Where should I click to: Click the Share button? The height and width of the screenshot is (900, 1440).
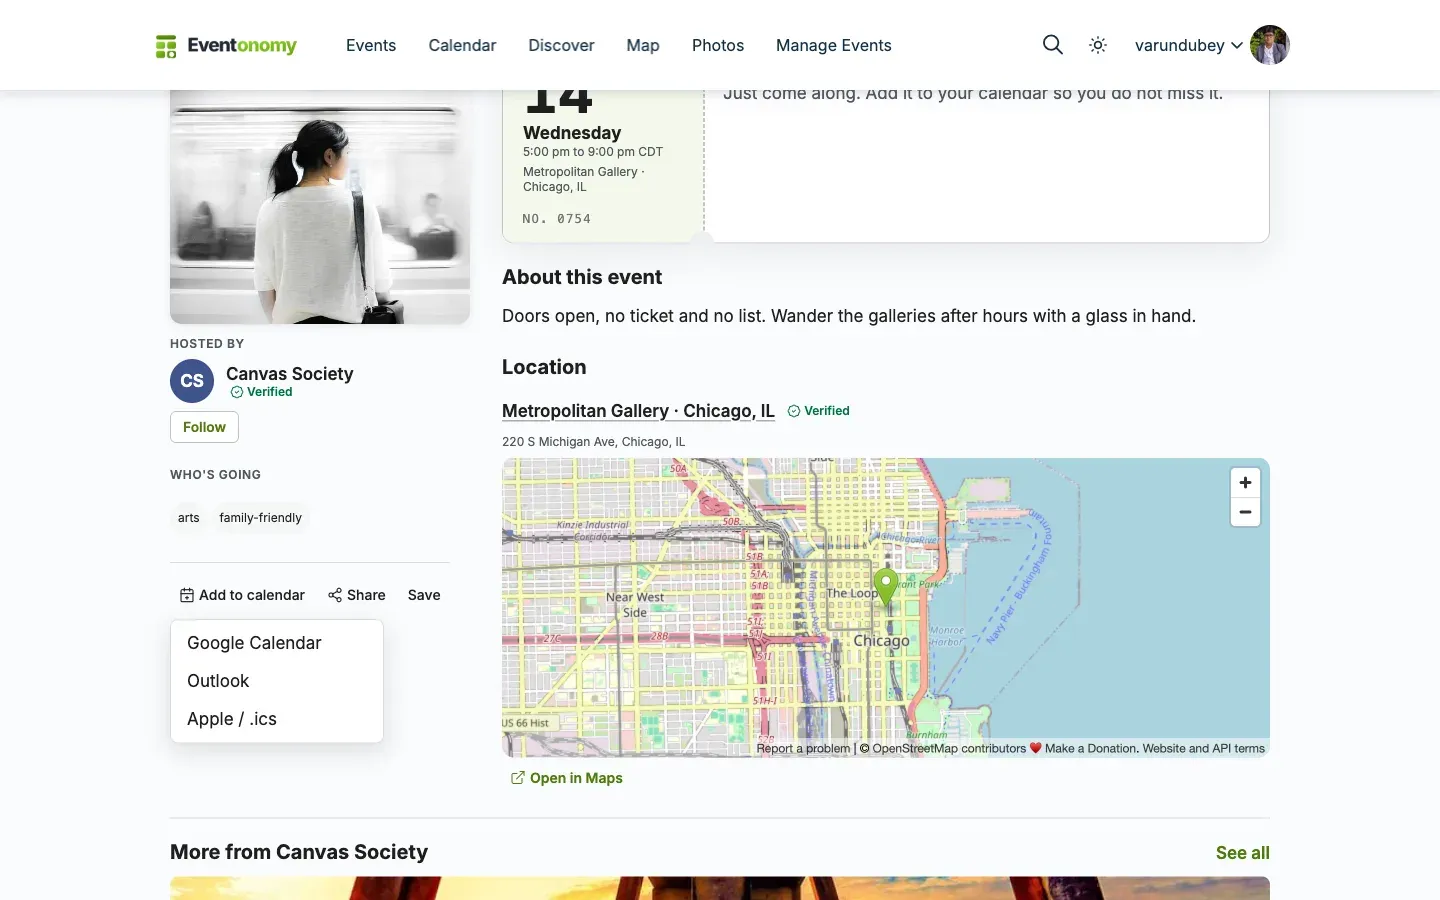click(x=357, y=595)
